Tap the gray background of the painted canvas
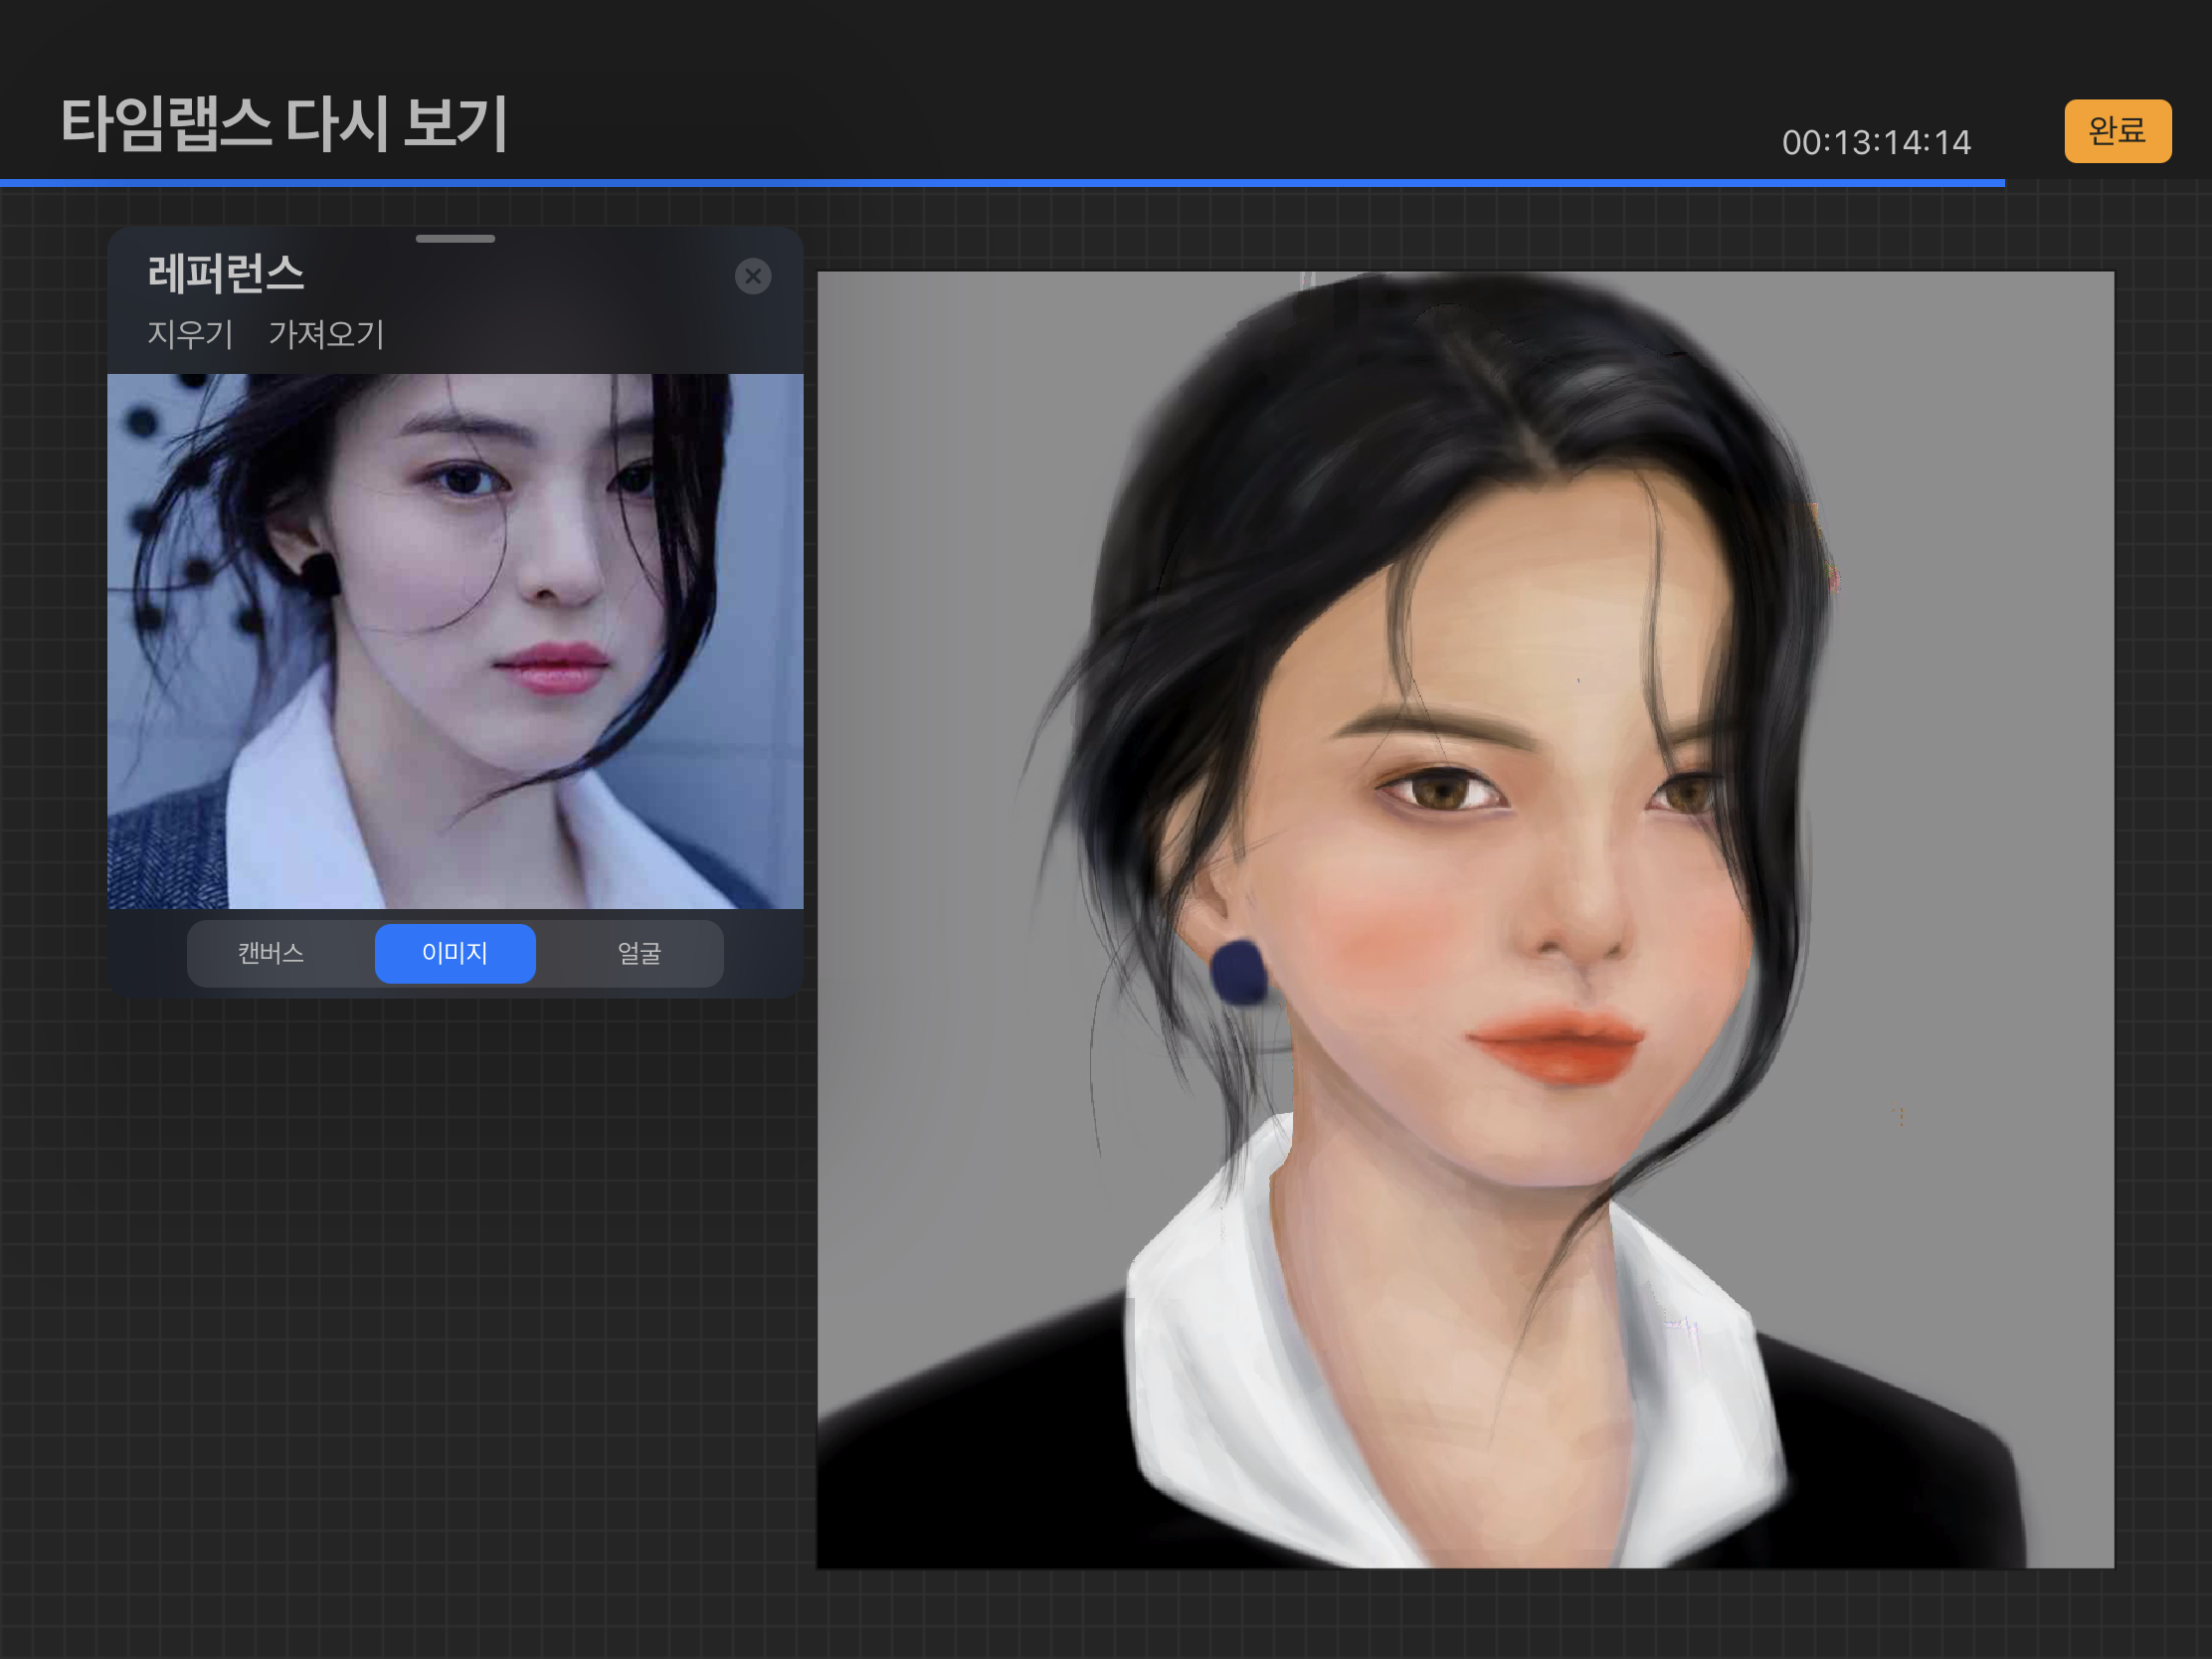This screenshot has width=2212, height=1659. tap(950, 500)
